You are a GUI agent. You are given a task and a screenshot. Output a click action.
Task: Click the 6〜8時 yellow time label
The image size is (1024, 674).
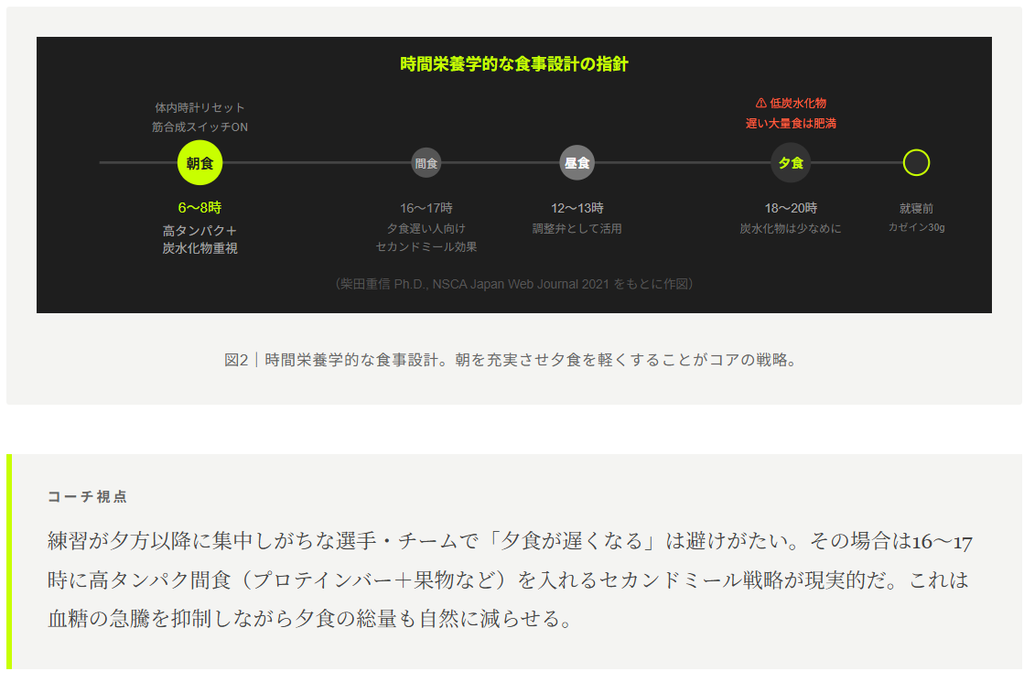[x=200, y=208]
